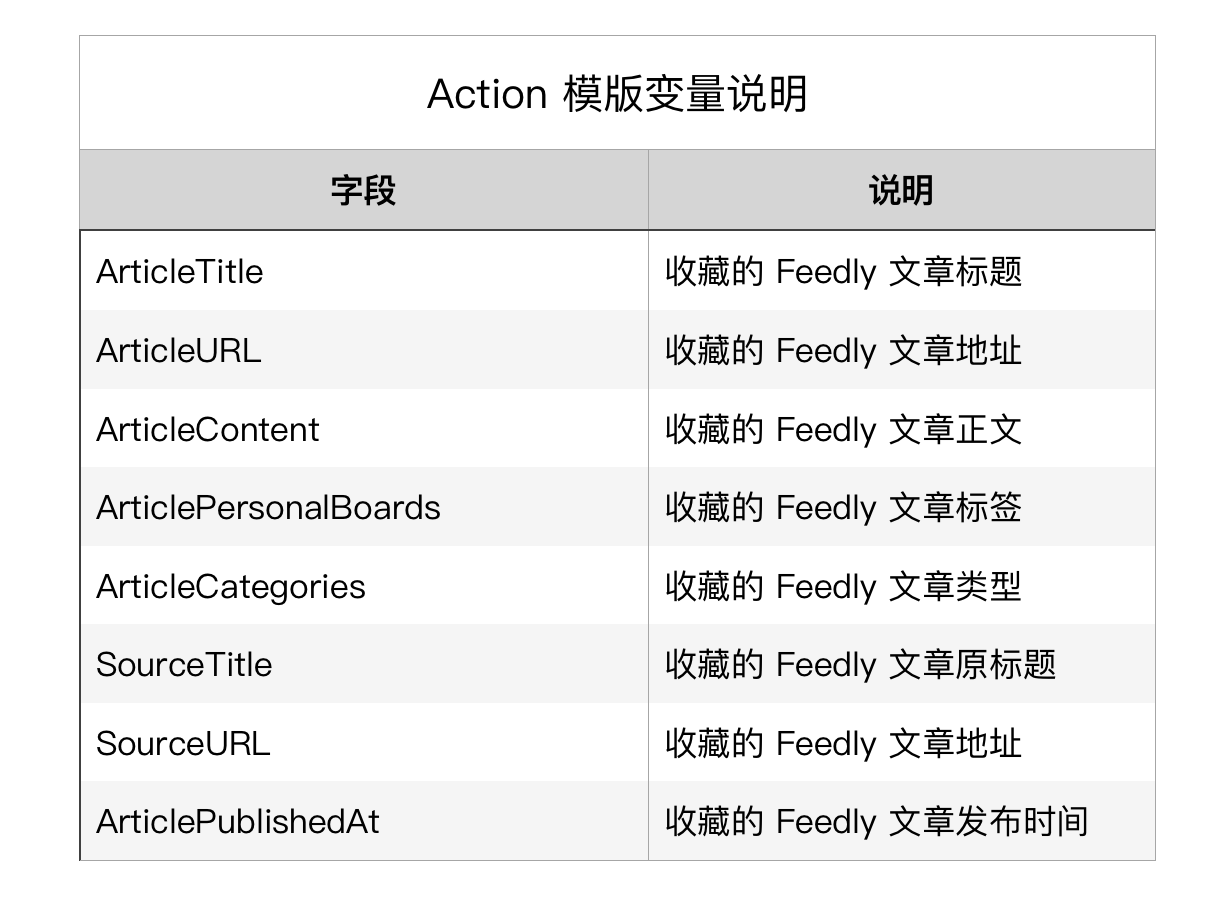Select the ArticleCategories field cell
Screen dimensions: 1218x901
[x=231, y=586]
